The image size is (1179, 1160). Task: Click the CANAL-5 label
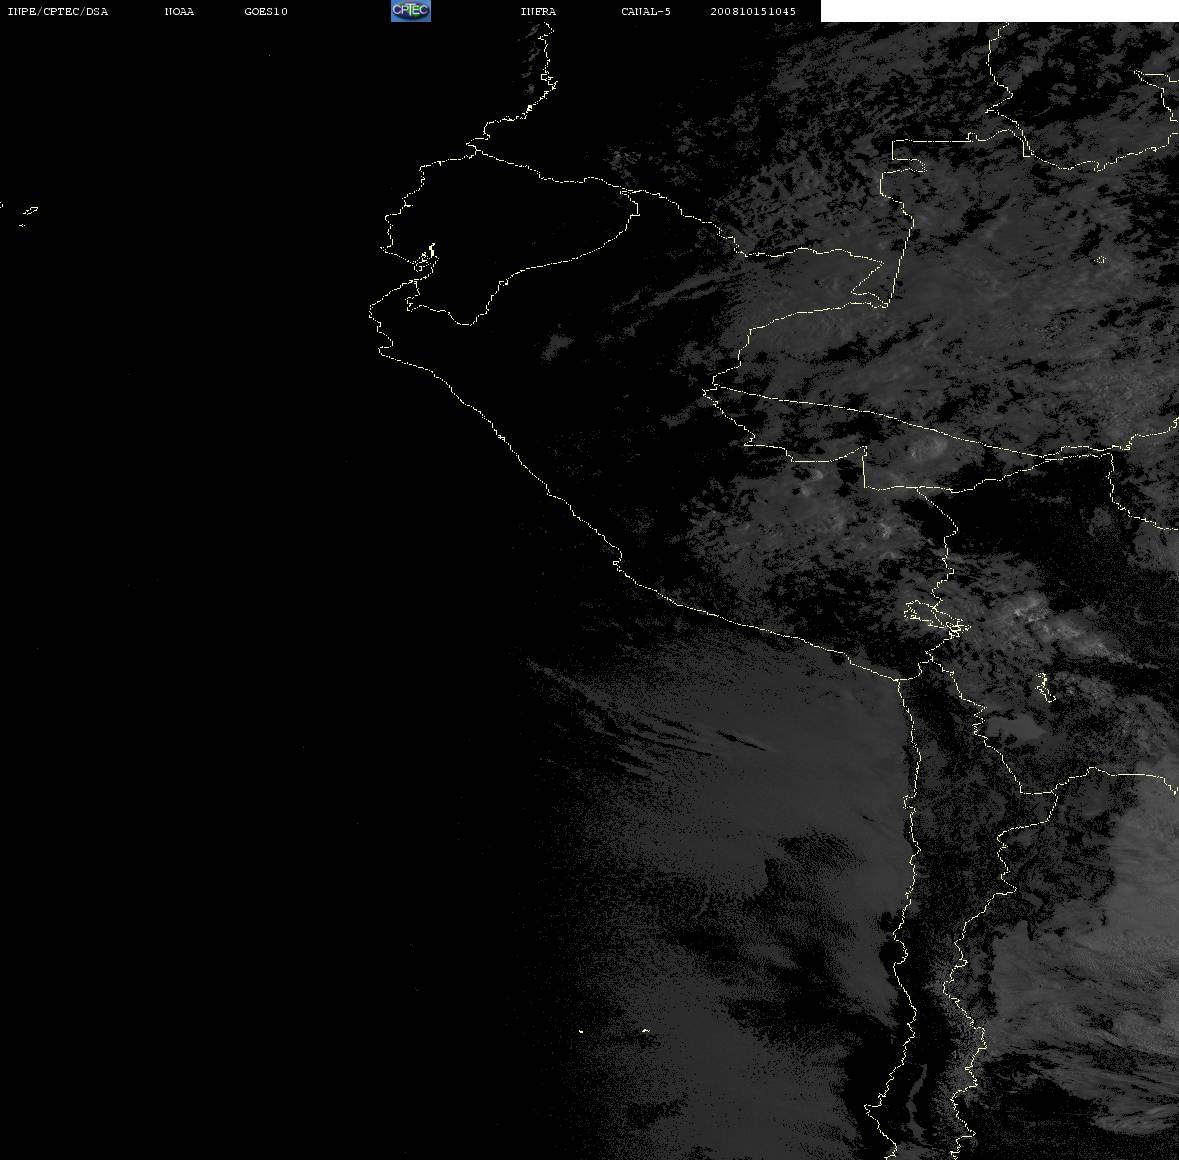pos(646,11)
